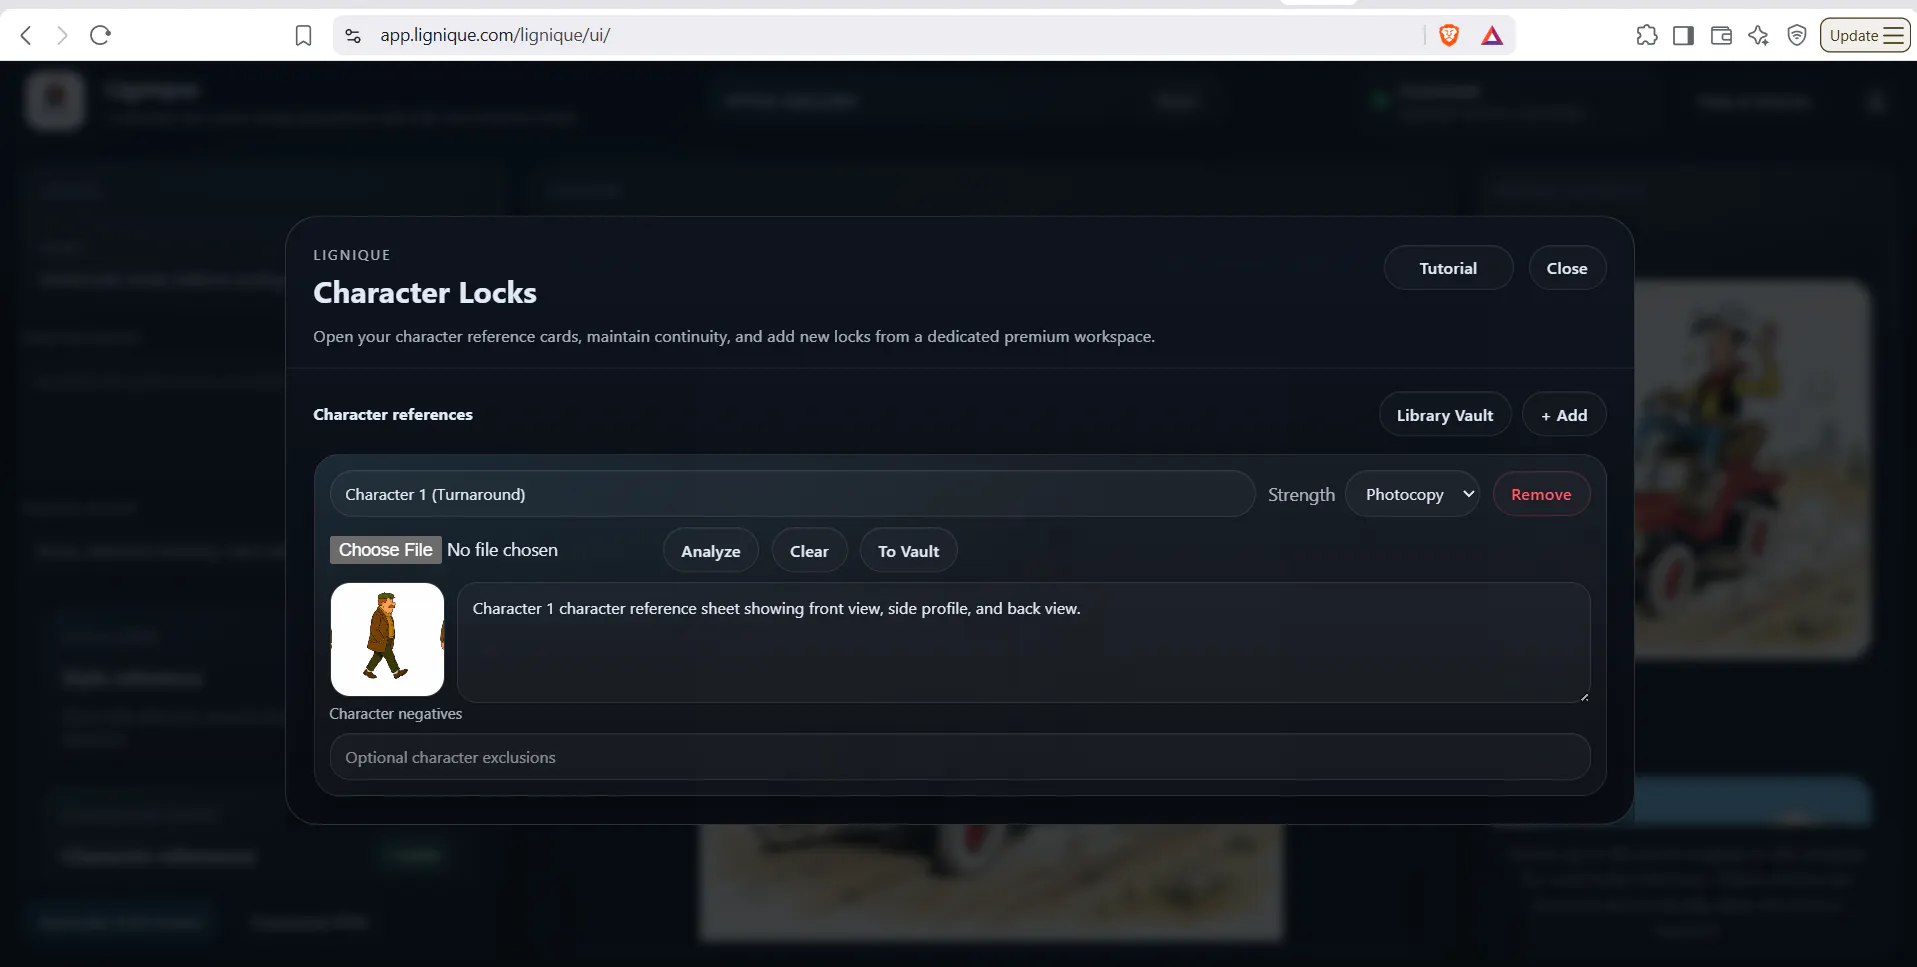The image size is (1917, 967).
Task: Click Choose File to upload reference
Action: (385, 550)
